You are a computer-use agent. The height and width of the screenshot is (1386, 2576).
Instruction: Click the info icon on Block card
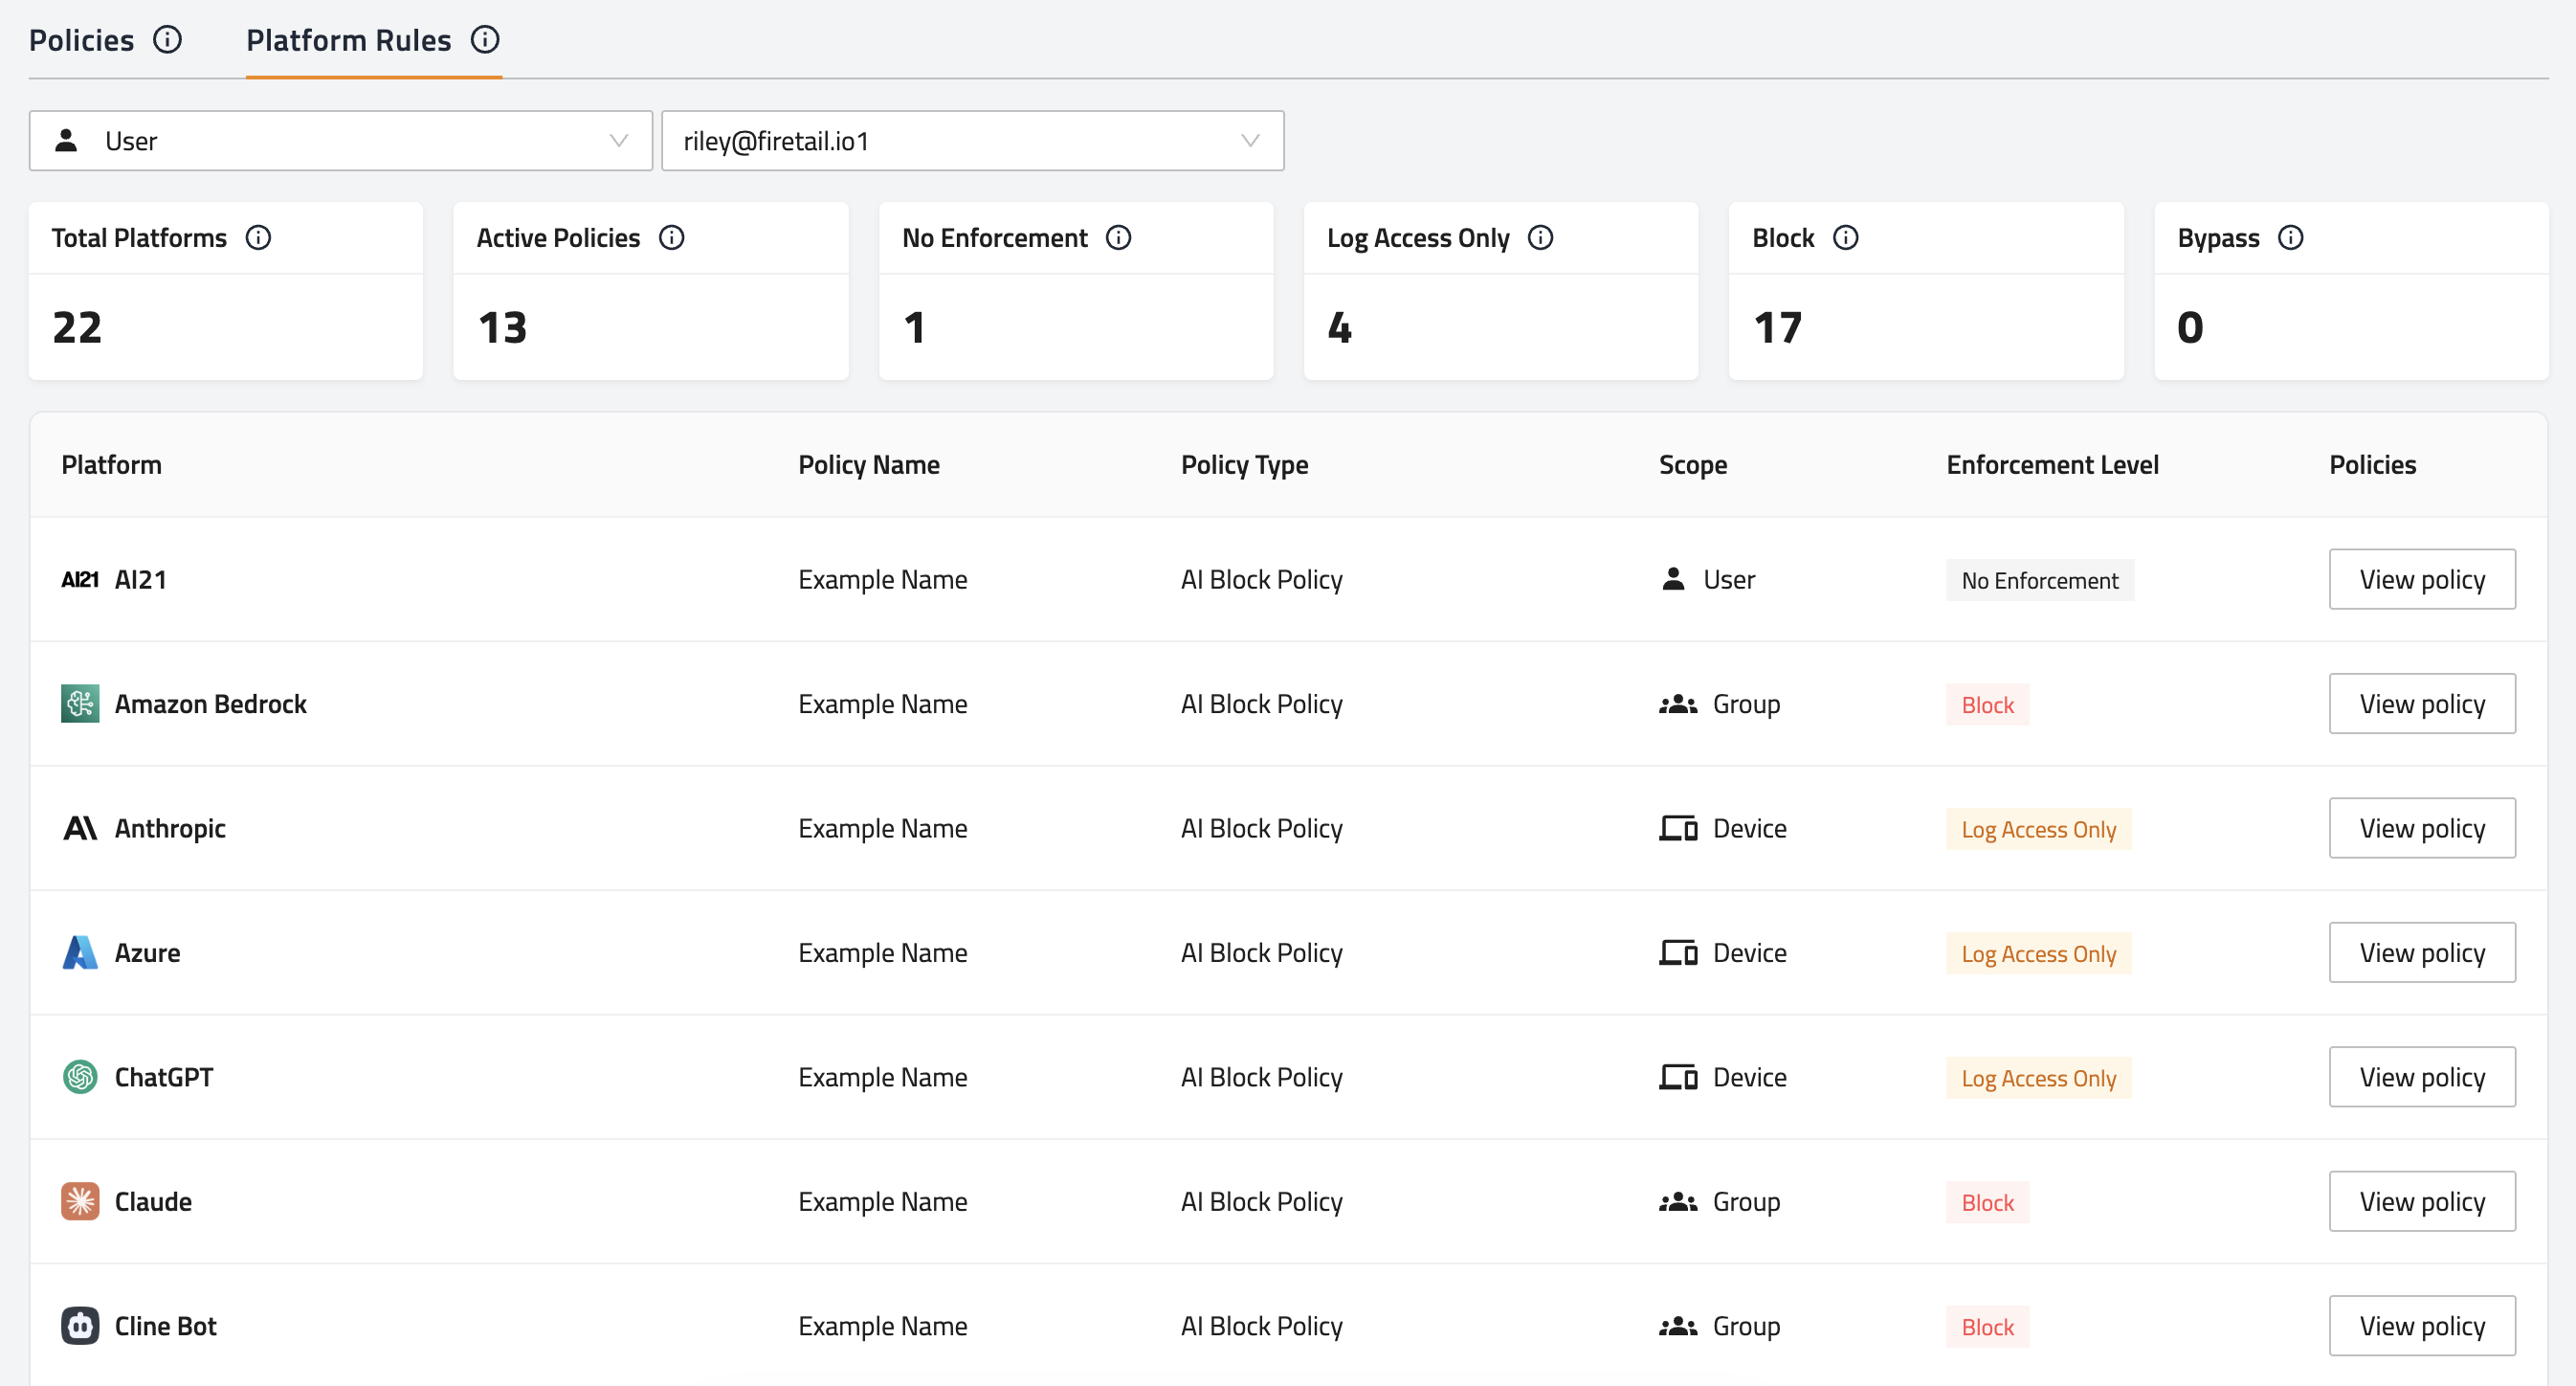[x=1846, y=238]
